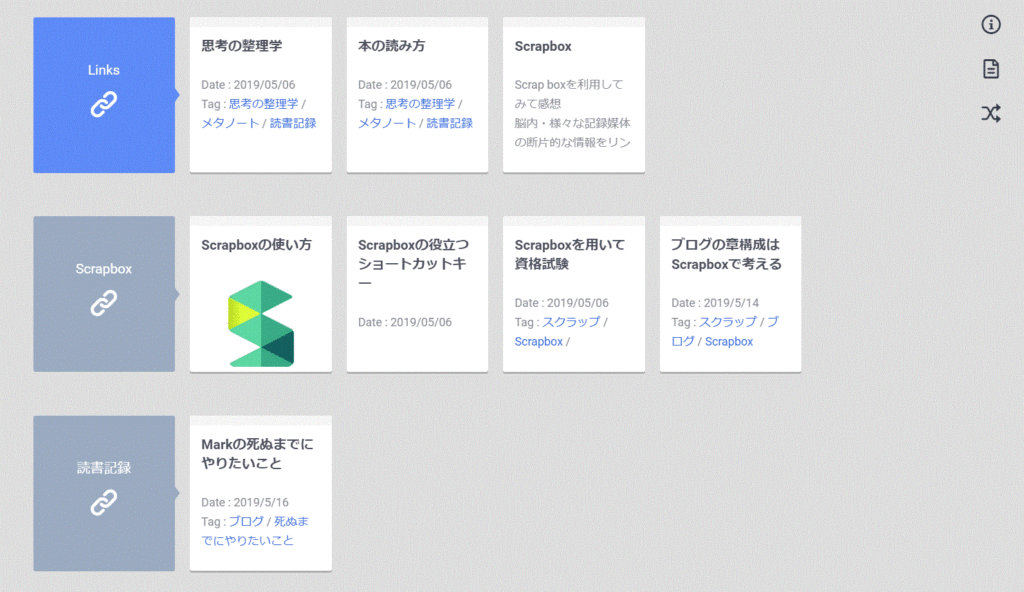Open the 思考の整理学 card title
Viewport: 1024px width, 592px height.
click(242, 46)
